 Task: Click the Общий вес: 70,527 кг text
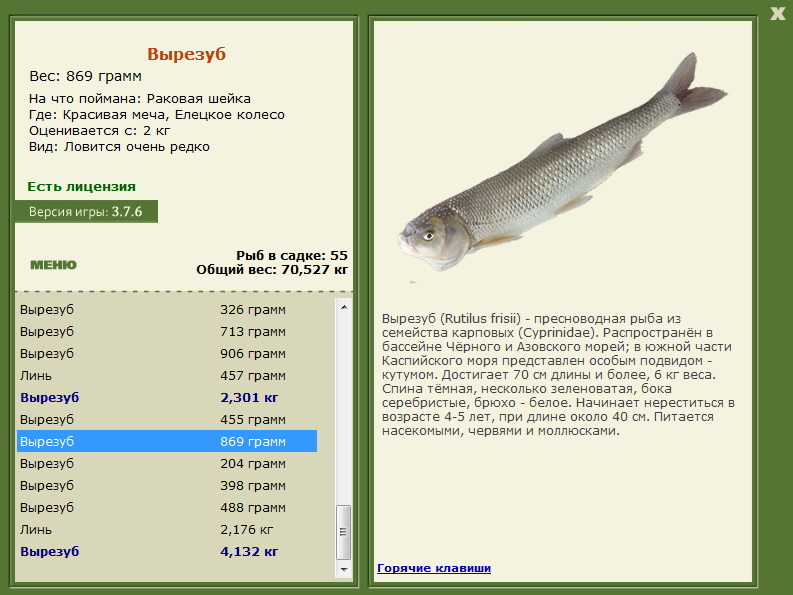click(x=272, y=270)
